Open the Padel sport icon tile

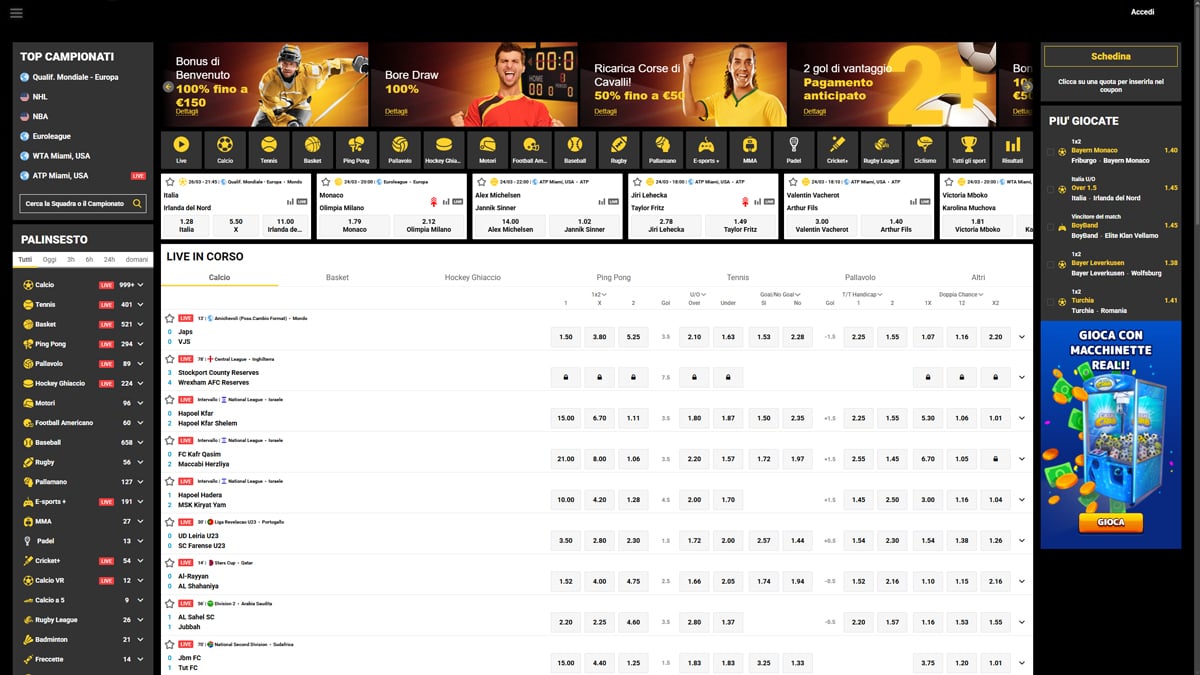tap(793, 149)
